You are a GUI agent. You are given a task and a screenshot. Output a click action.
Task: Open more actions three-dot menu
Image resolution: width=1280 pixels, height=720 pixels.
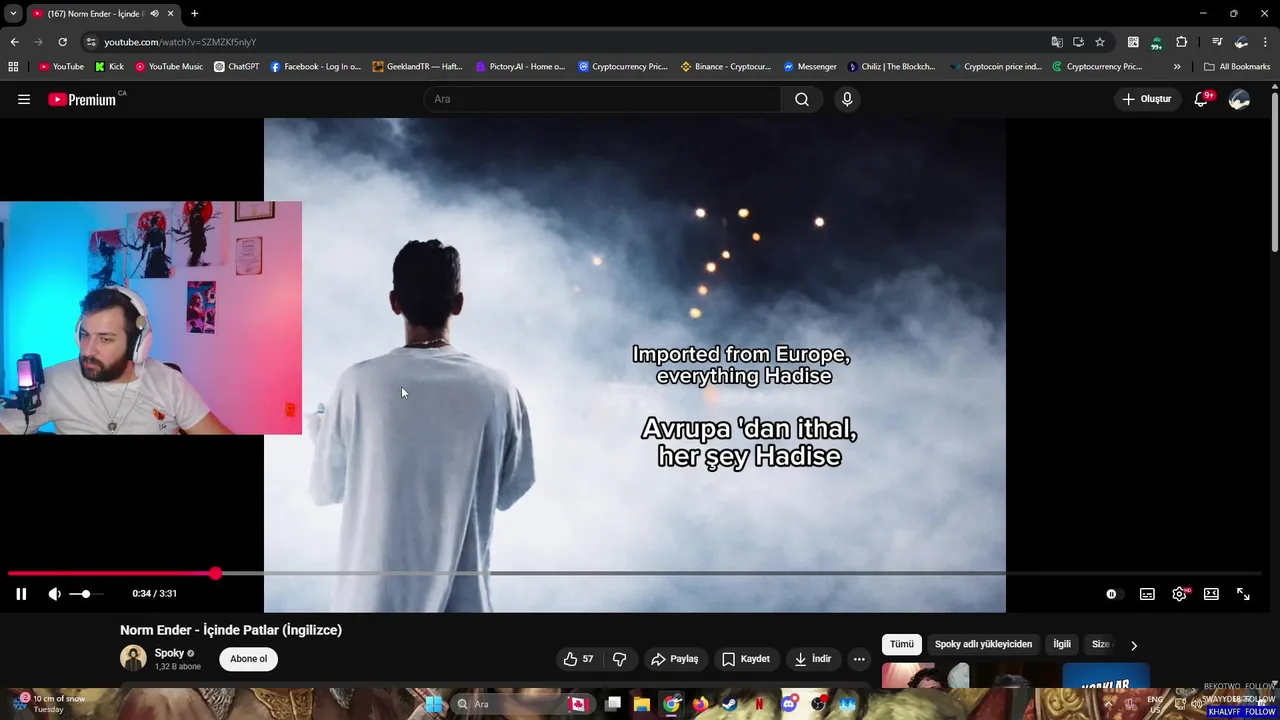(859, 659)
